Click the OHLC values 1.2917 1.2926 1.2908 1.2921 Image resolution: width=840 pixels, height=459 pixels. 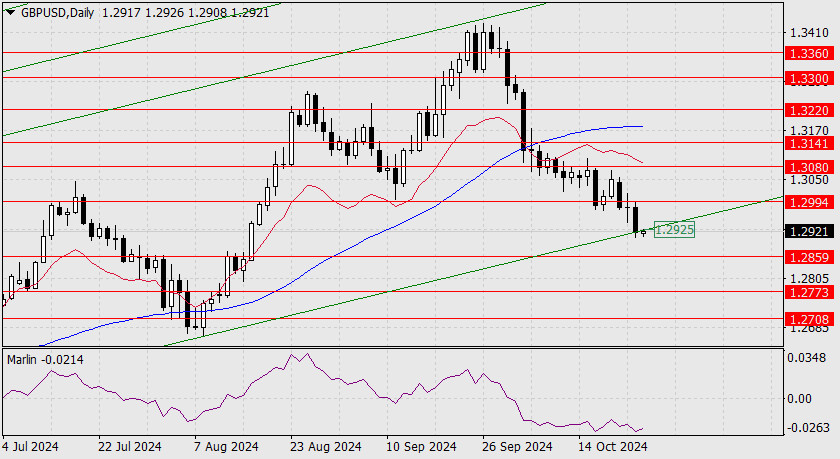click(x=185, y=12)
